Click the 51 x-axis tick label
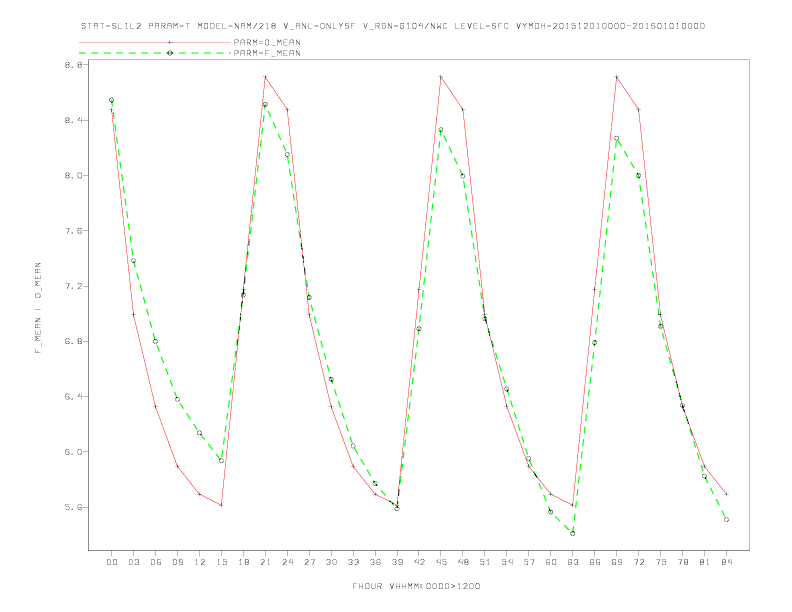Screen dimensions: 792x612 tap(485, 562)
